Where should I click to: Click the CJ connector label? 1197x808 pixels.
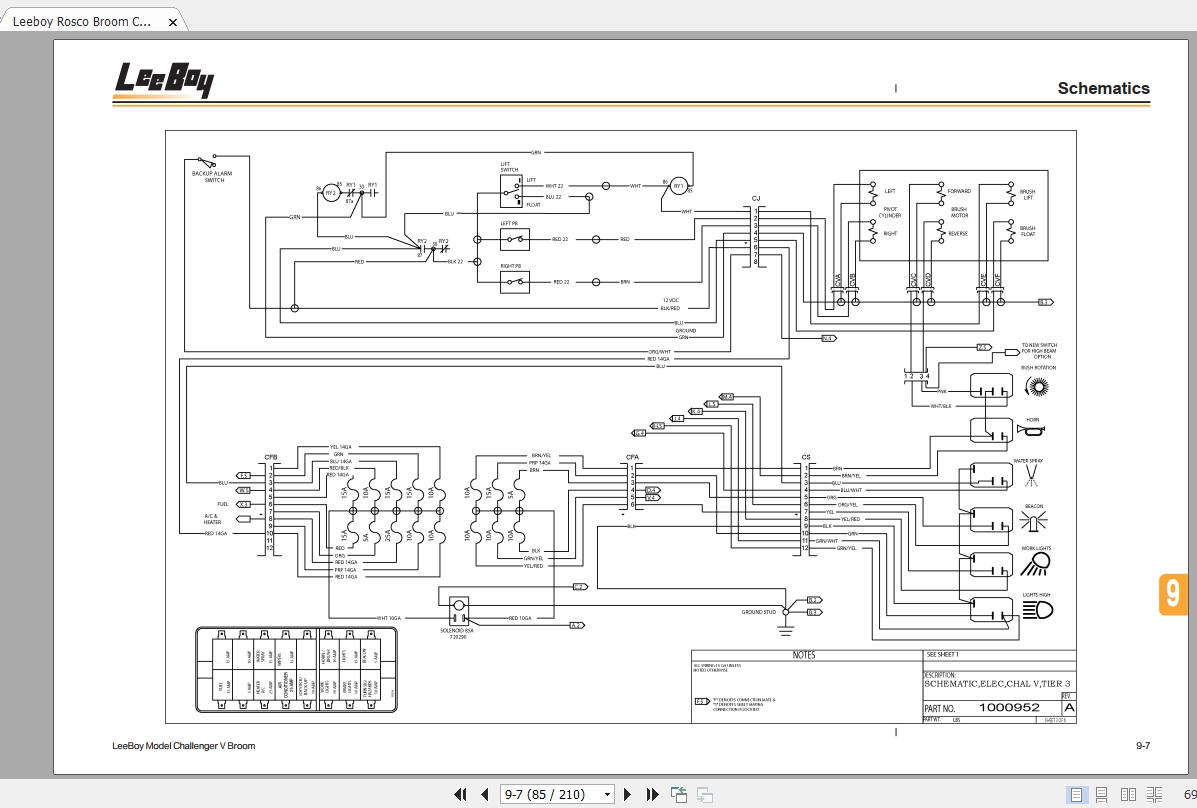(756, 199)
